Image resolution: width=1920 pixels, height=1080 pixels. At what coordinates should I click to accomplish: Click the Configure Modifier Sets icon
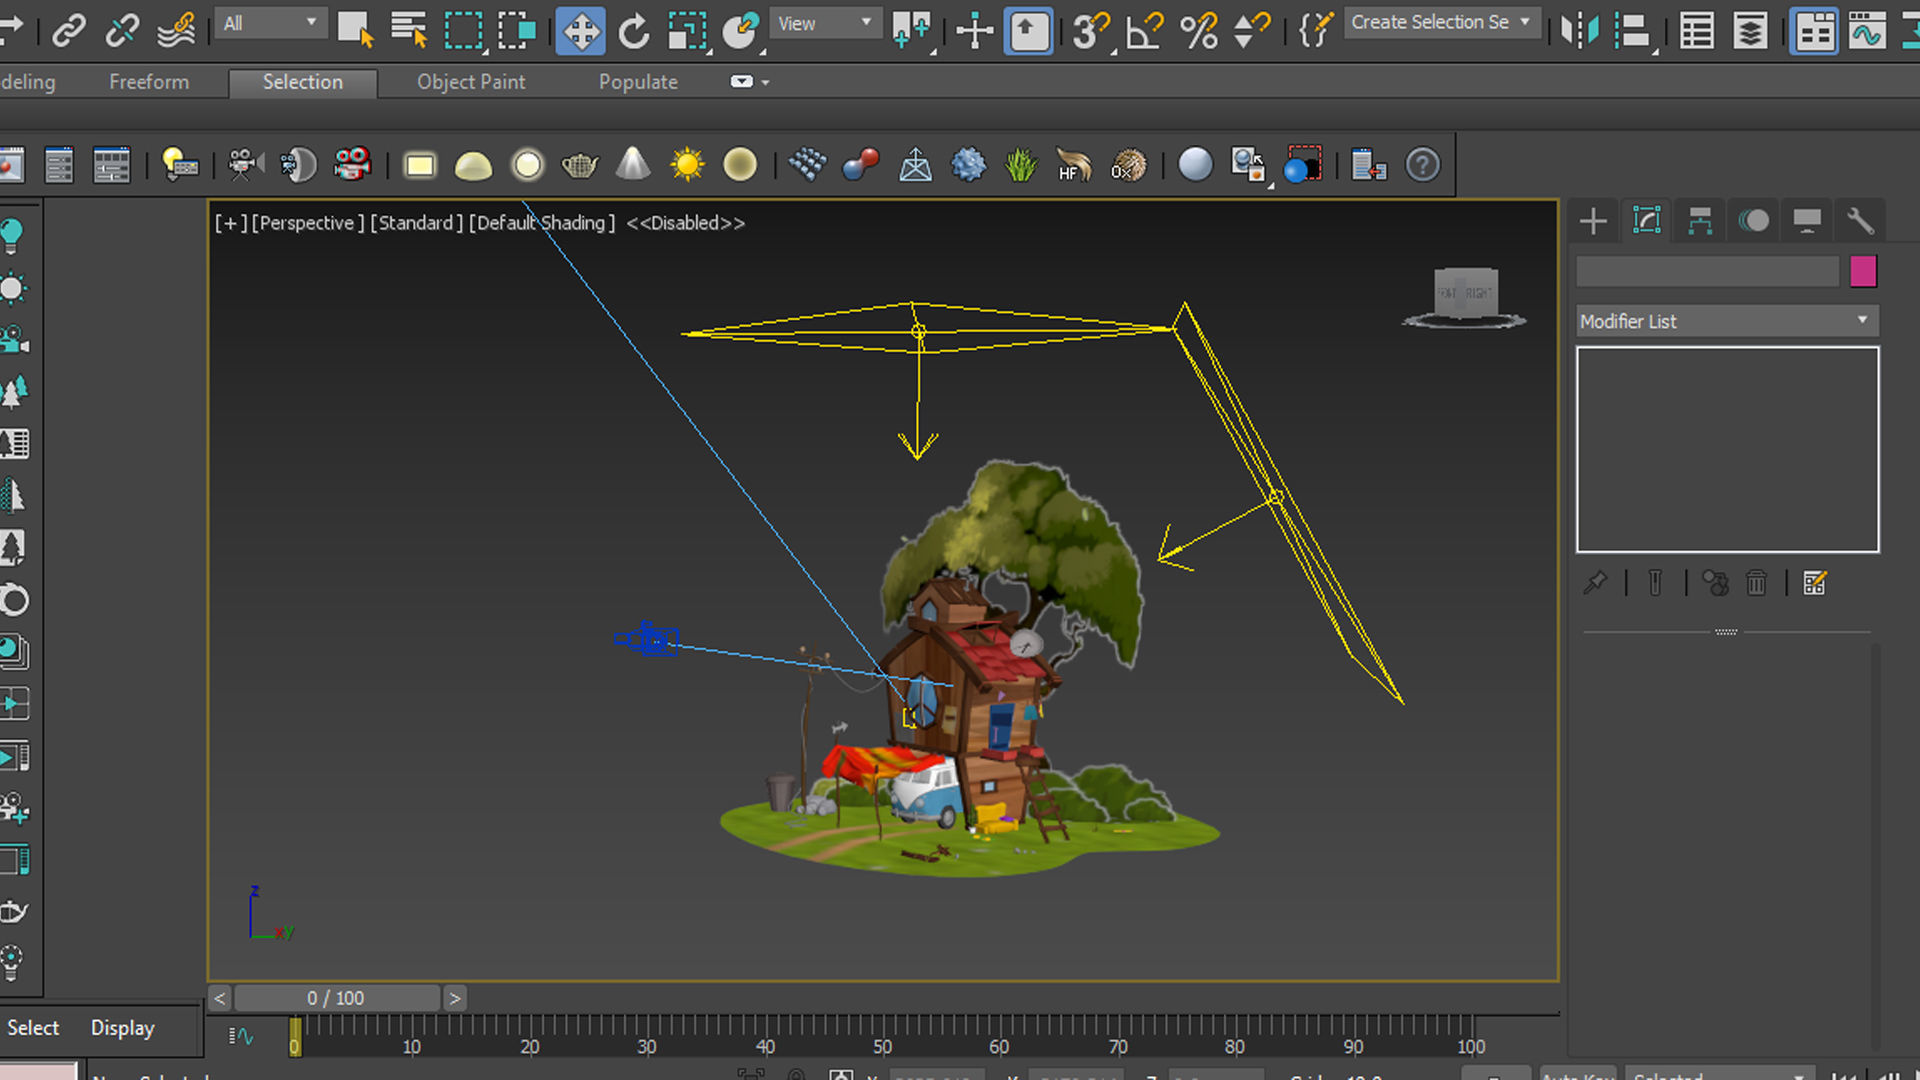click(1814, 583)
